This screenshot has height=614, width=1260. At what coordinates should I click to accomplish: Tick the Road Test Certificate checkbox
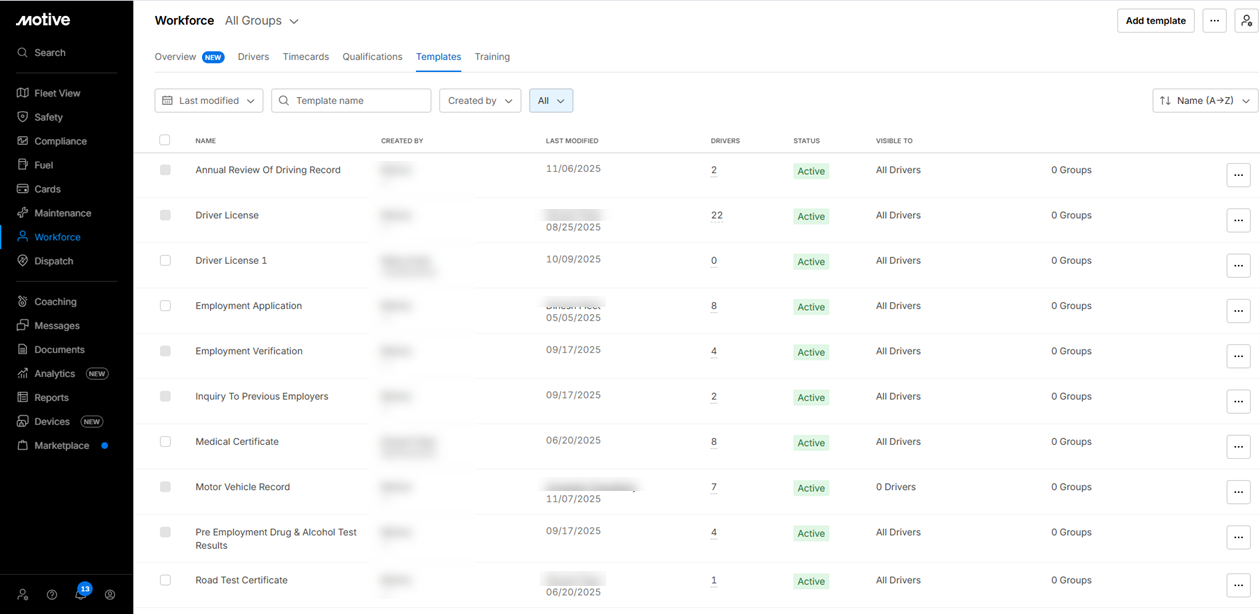pyautogui.click(x=165, y=580)
